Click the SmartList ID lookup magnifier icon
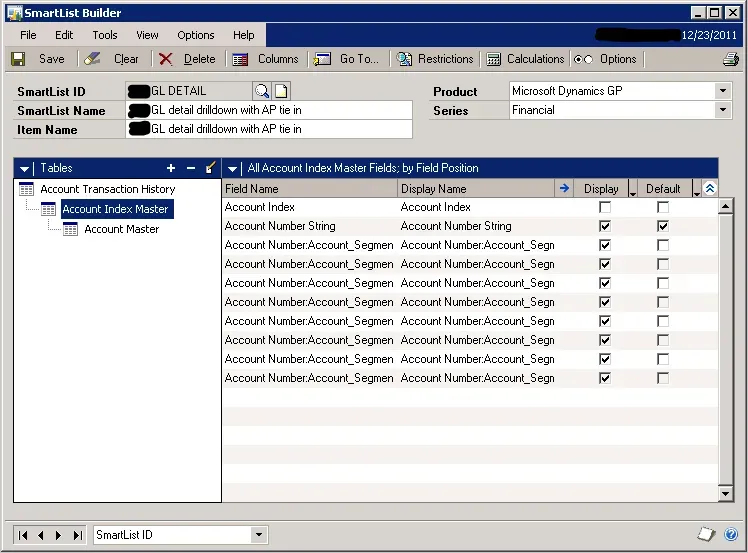748x553 pixels. coord(262,91)
